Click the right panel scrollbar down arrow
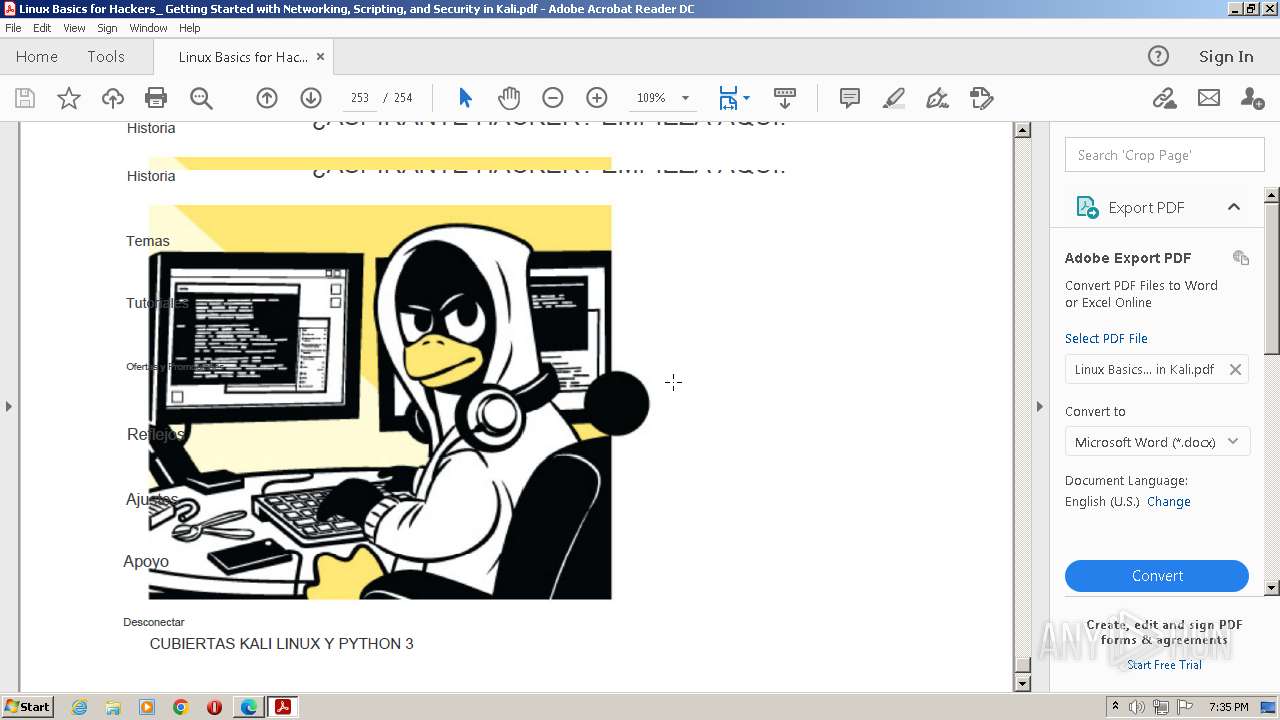 point(1272,588)
